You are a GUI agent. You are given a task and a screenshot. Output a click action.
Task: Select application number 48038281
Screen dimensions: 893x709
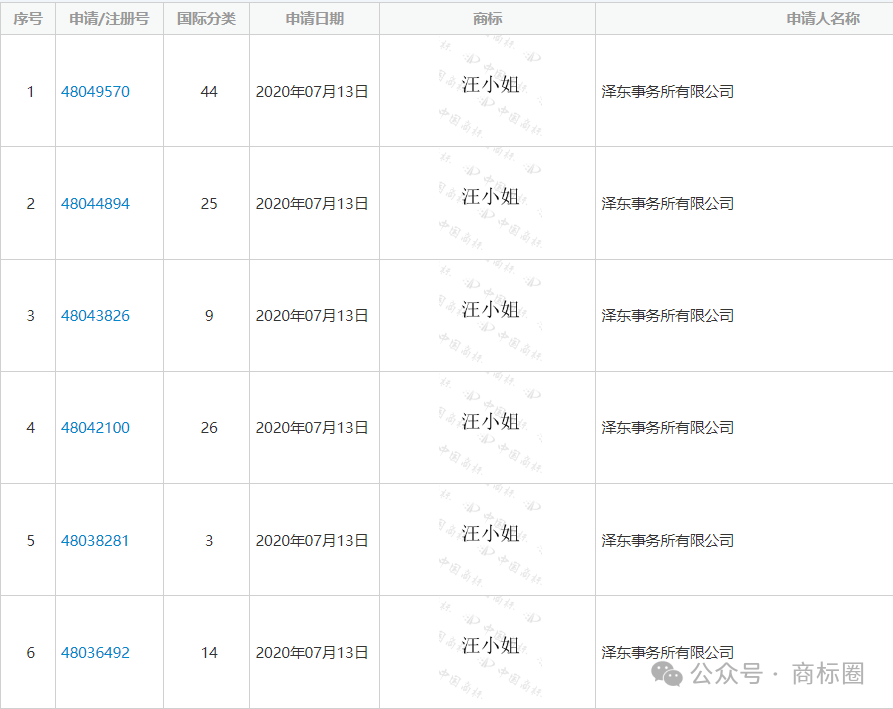95,541
